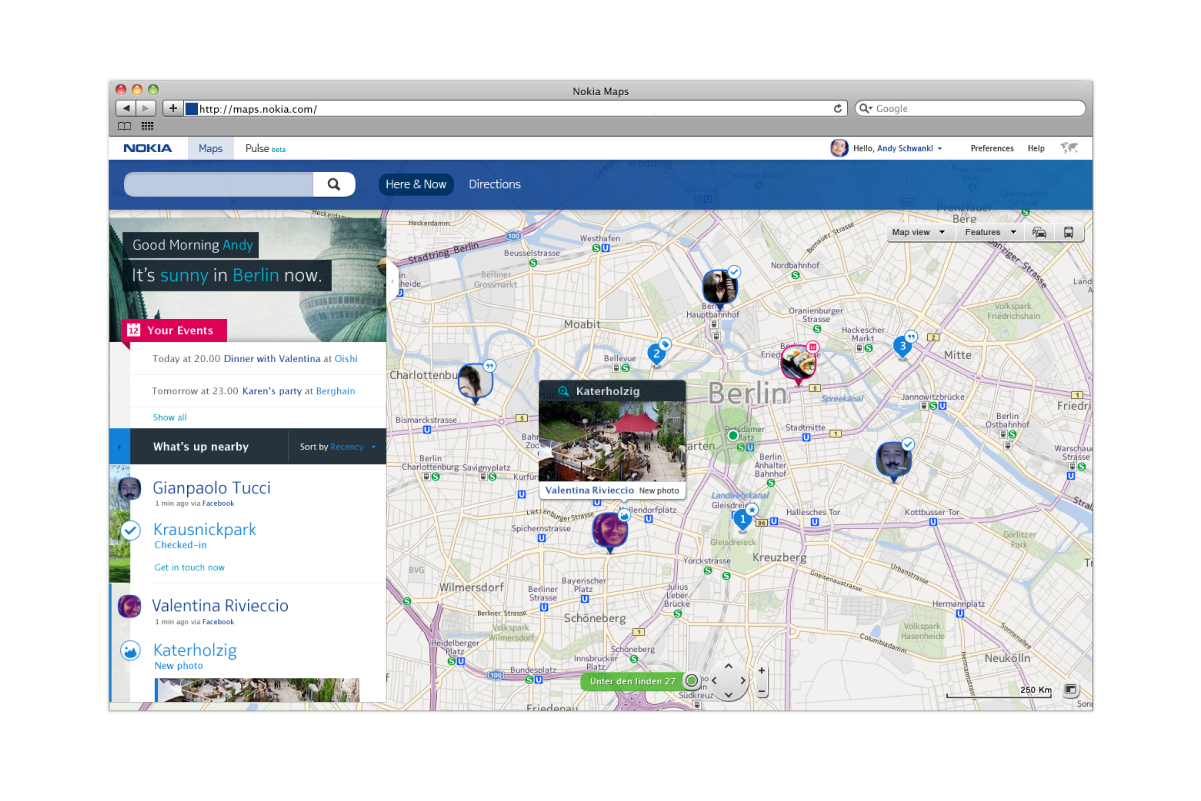Click Get in touch now

(189, 567)
